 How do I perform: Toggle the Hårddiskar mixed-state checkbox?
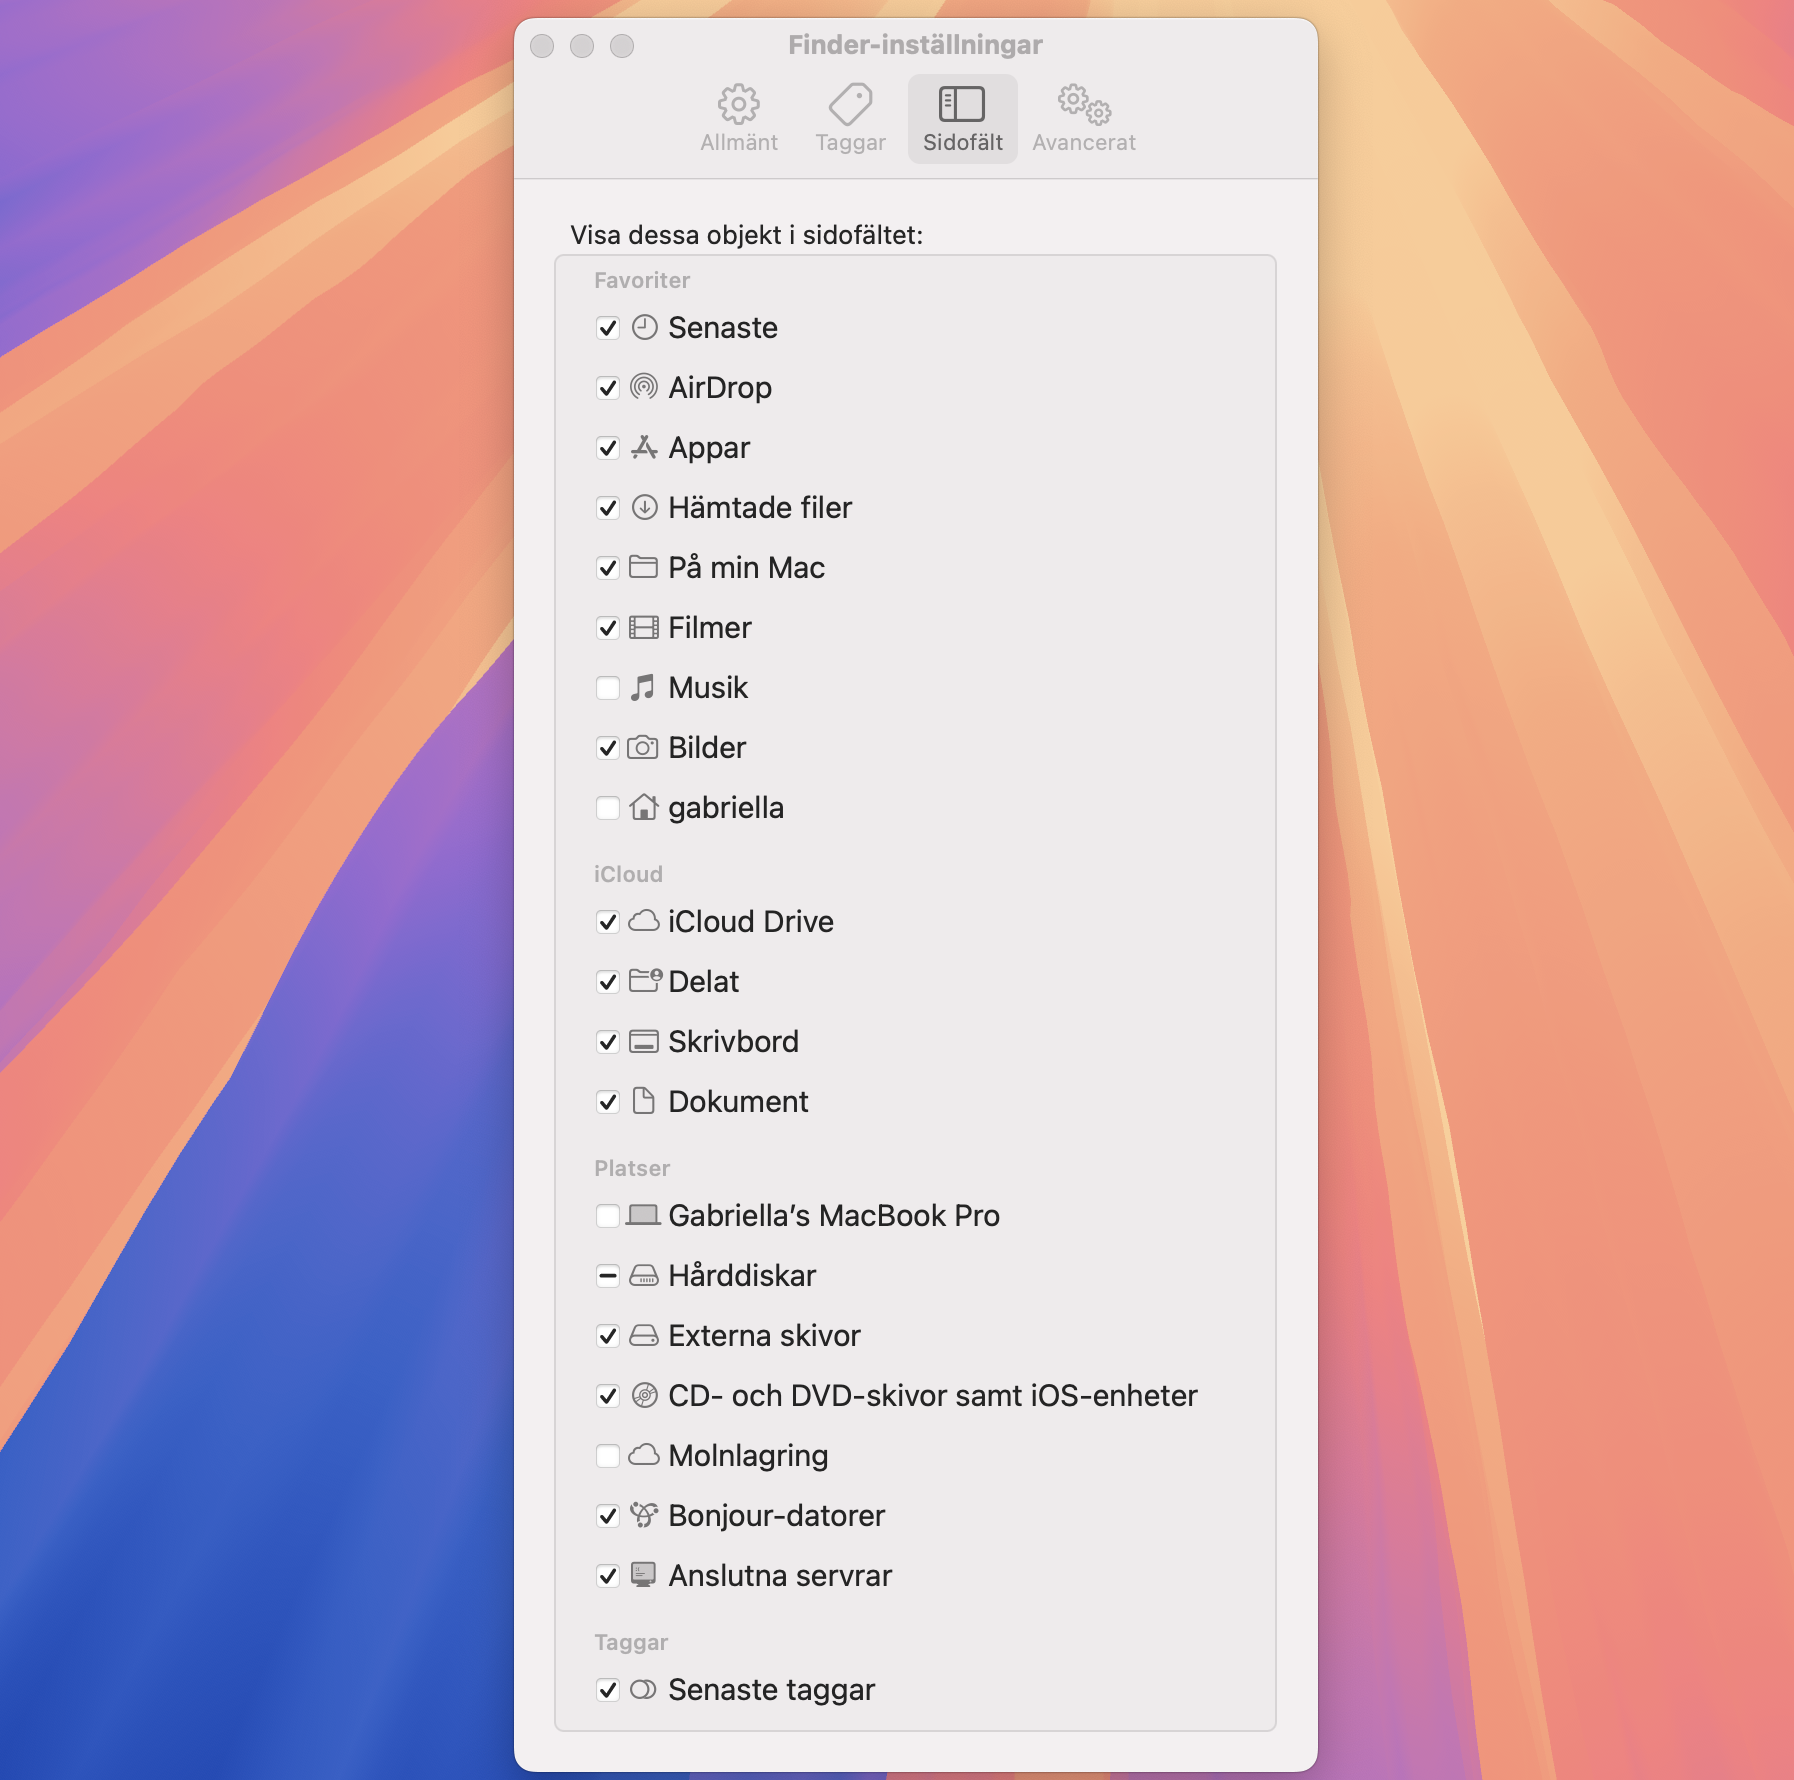607,1276
